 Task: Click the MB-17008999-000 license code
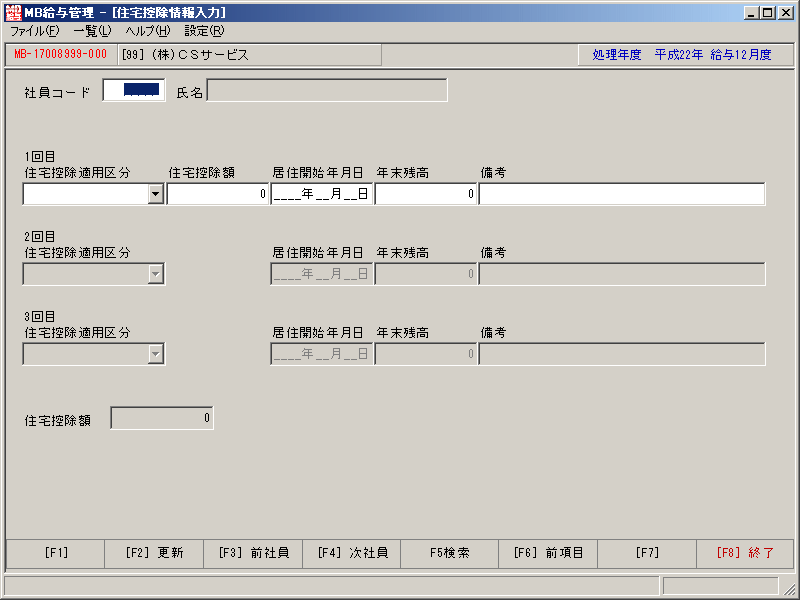click(61, 55)
